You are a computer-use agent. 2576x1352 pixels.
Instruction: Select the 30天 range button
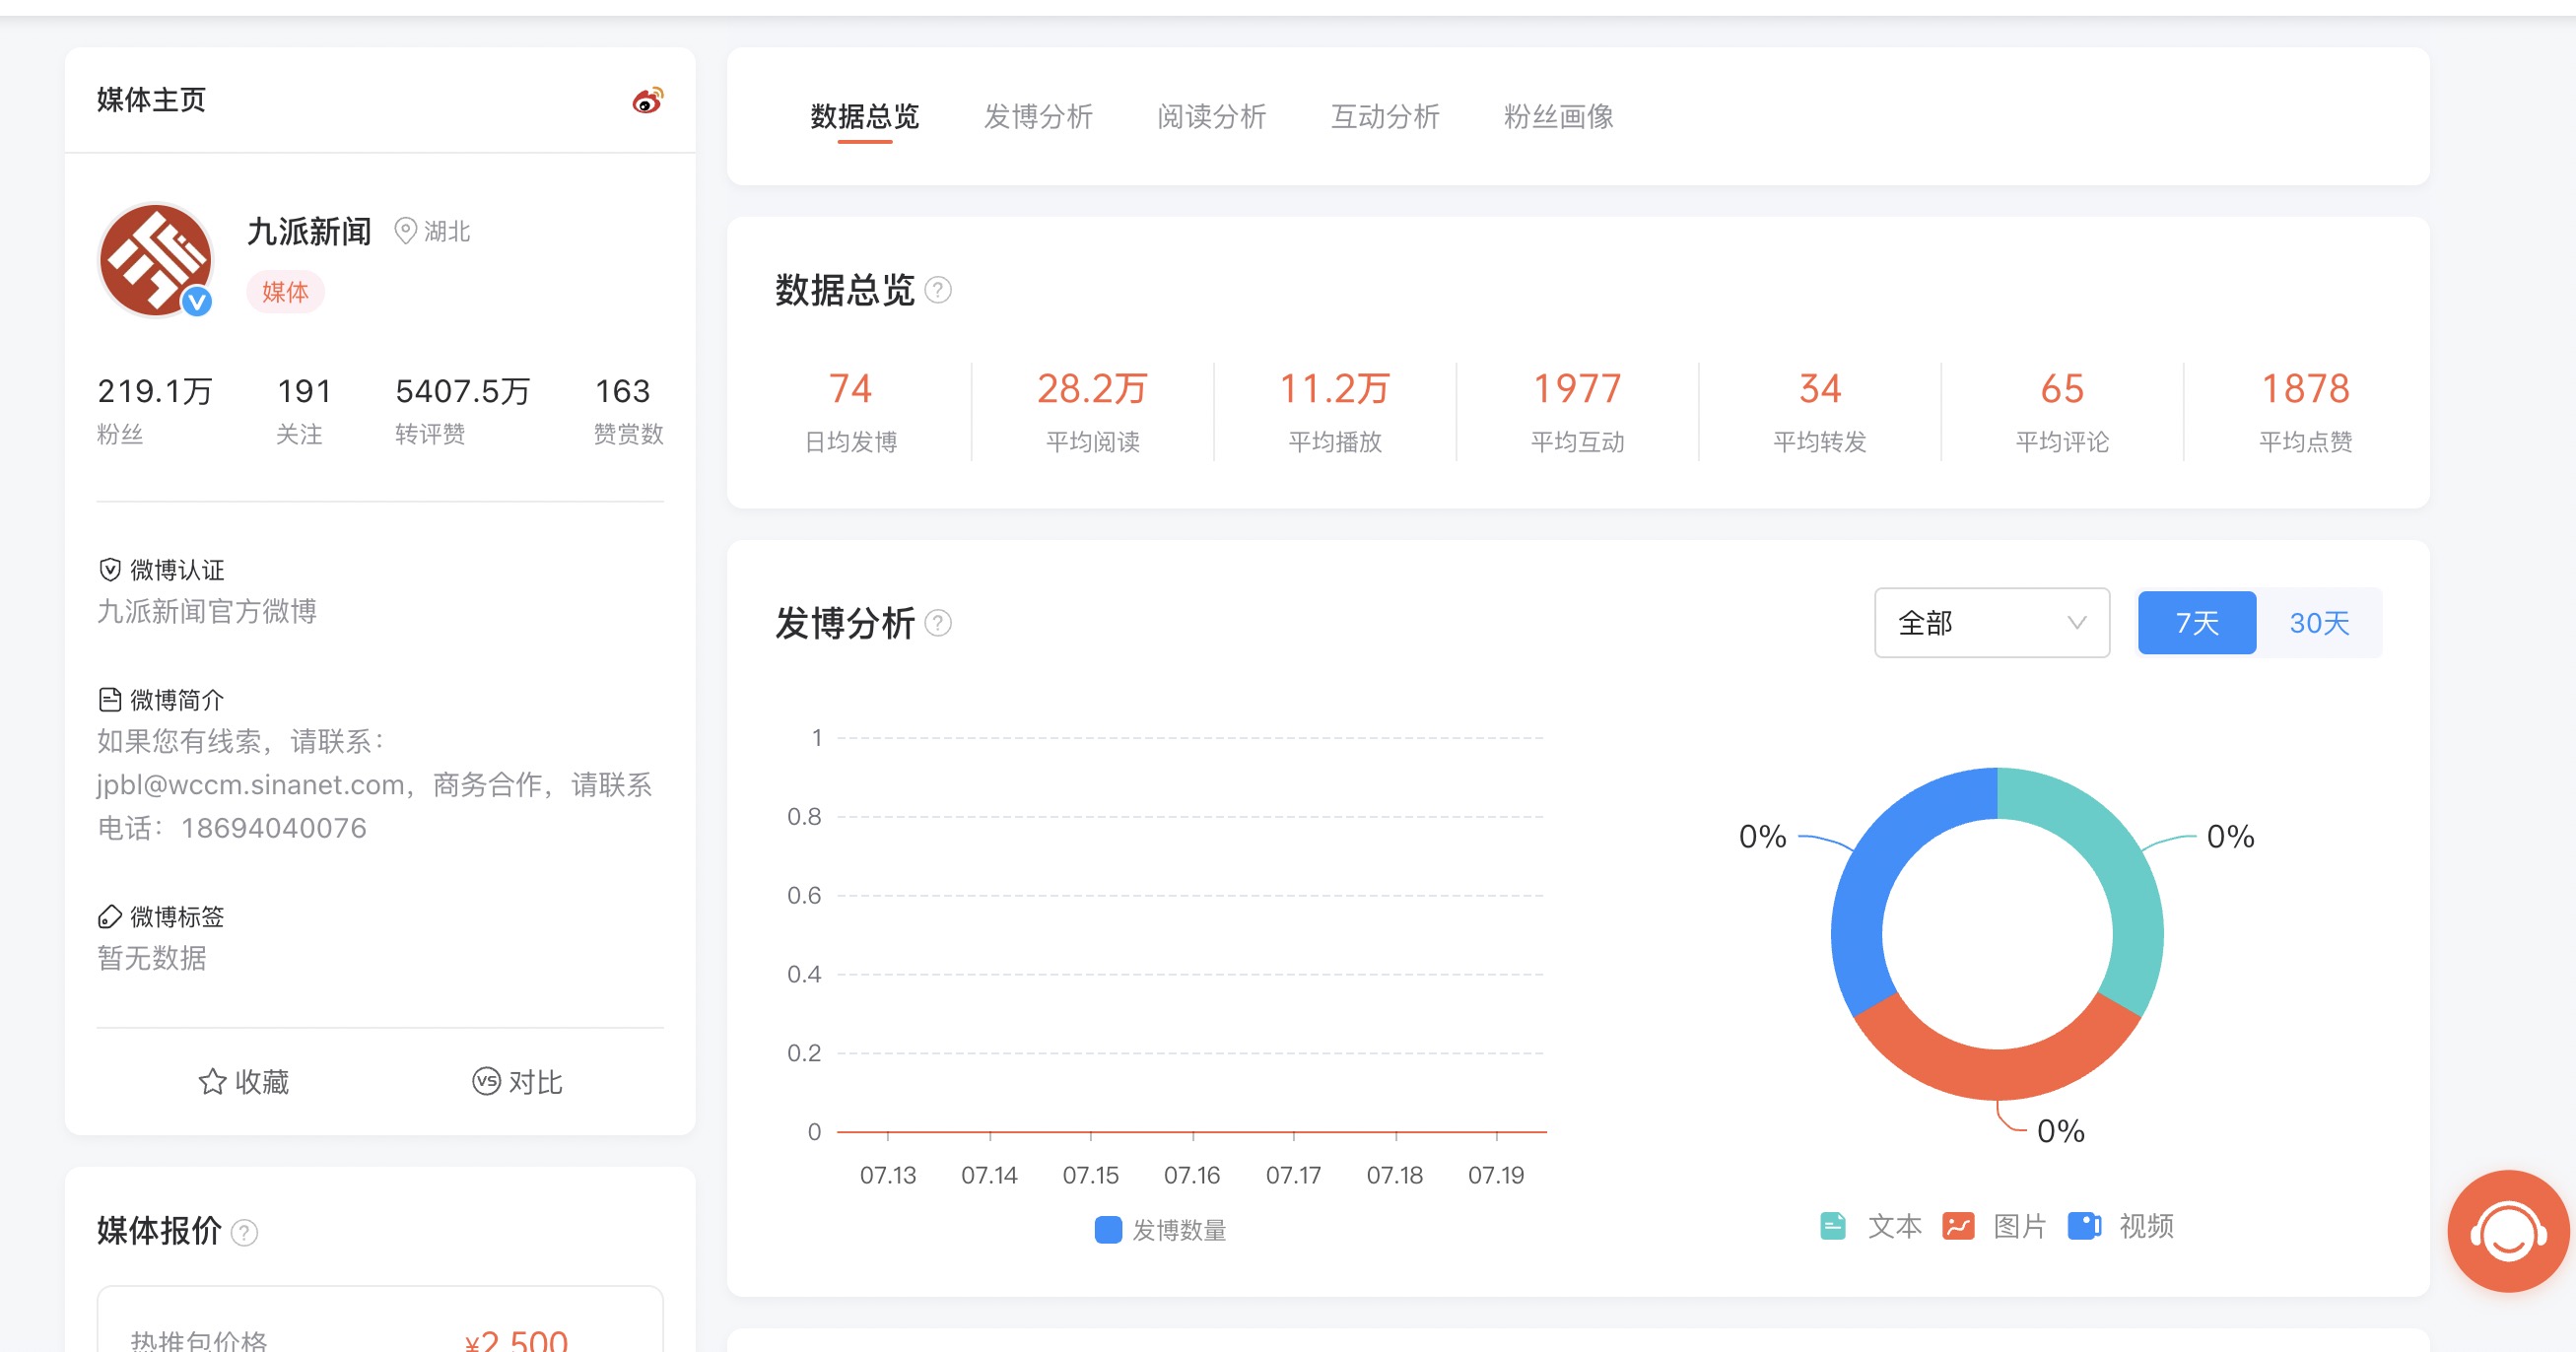point(2319,623)
